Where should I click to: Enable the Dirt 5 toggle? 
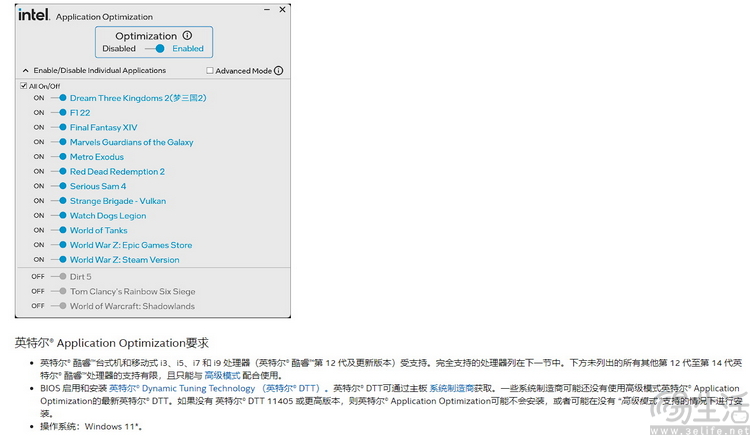tap(59, 277)
